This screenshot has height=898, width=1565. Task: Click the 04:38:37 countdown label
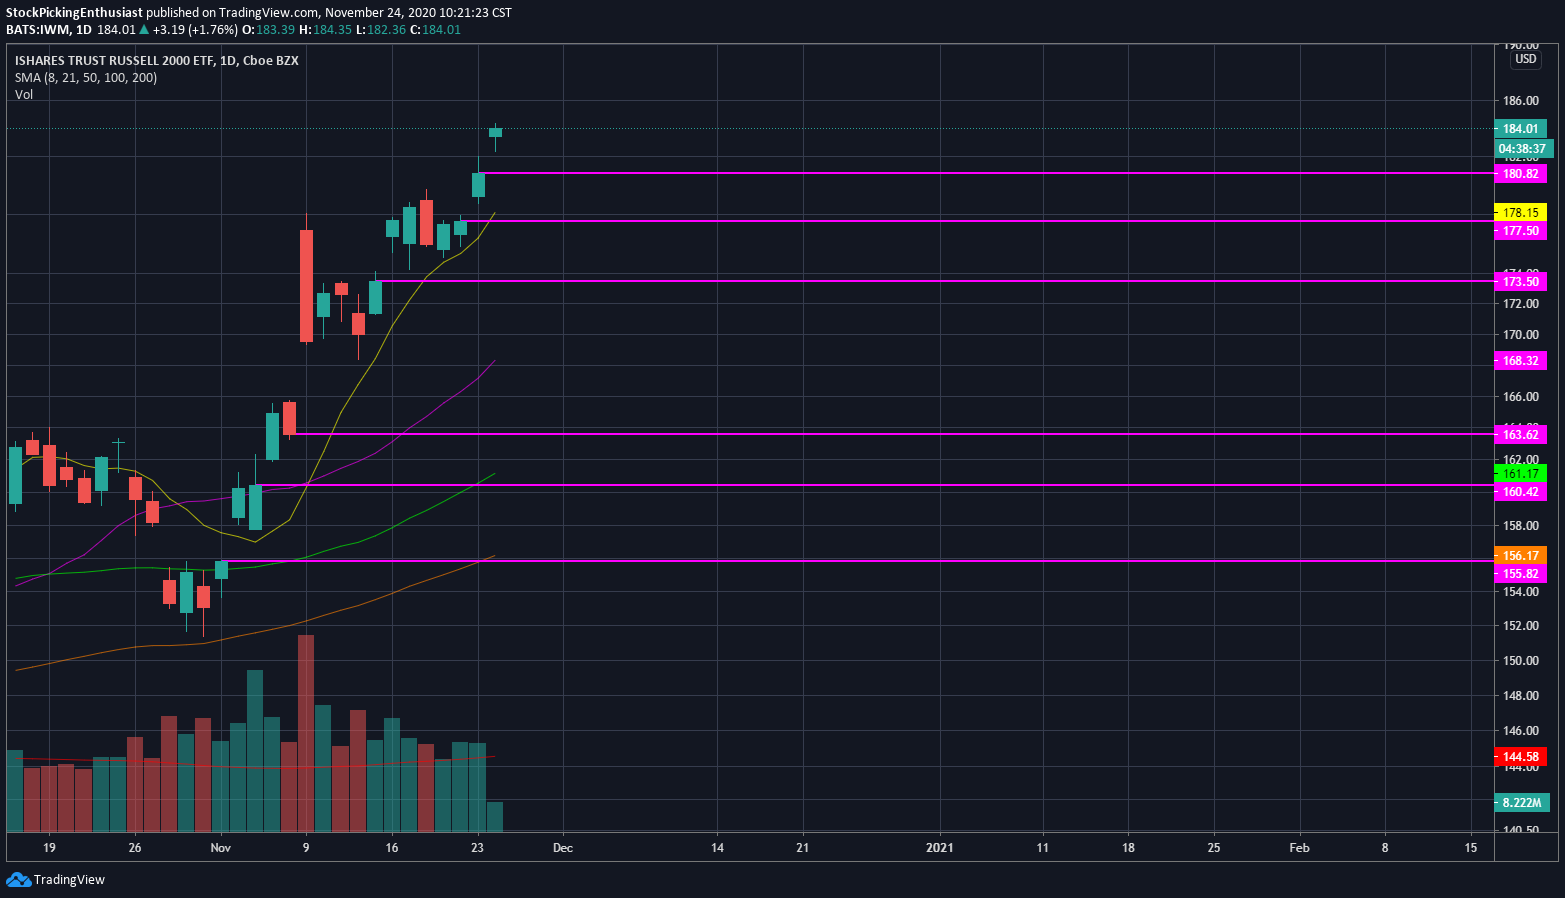pos(1522,149)
